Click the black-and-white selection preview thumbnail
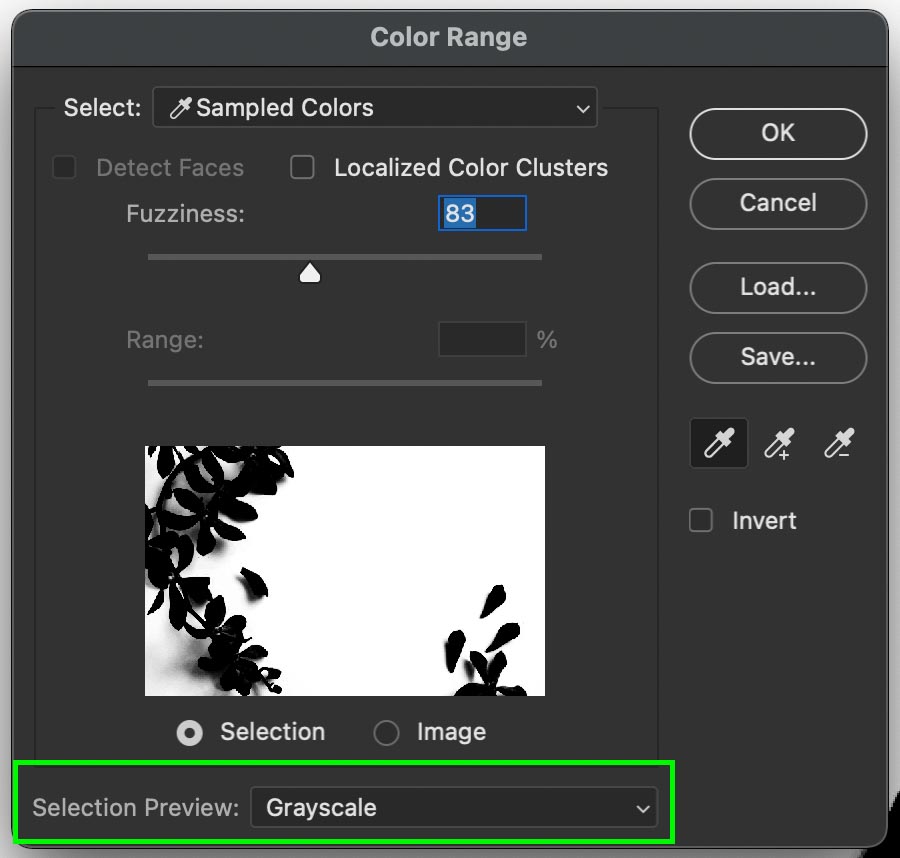 [x=345, y=570]
